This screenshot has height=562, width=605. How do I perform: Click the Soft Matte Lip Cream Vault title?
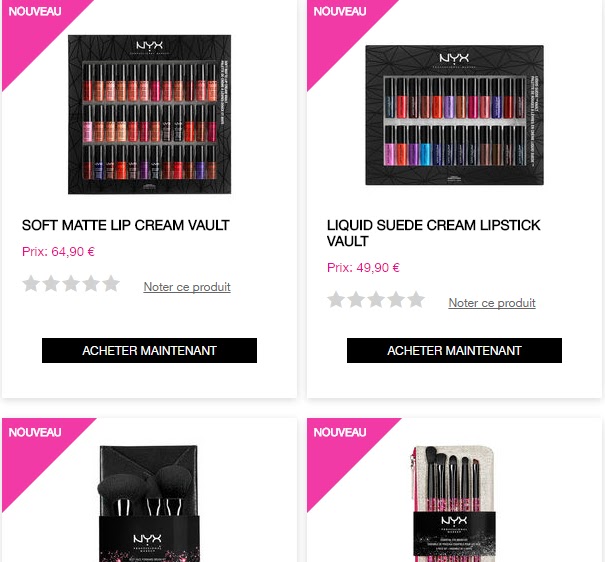pyautogui.click(x=126, y=225)
